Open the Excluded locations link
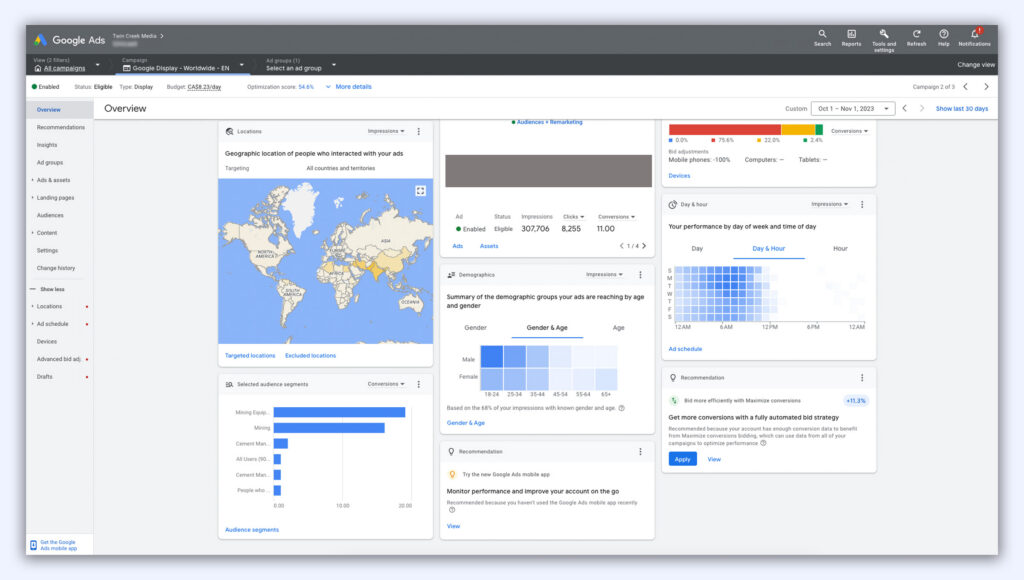Viewport: 1024px width, 580px height. [310, 356]
